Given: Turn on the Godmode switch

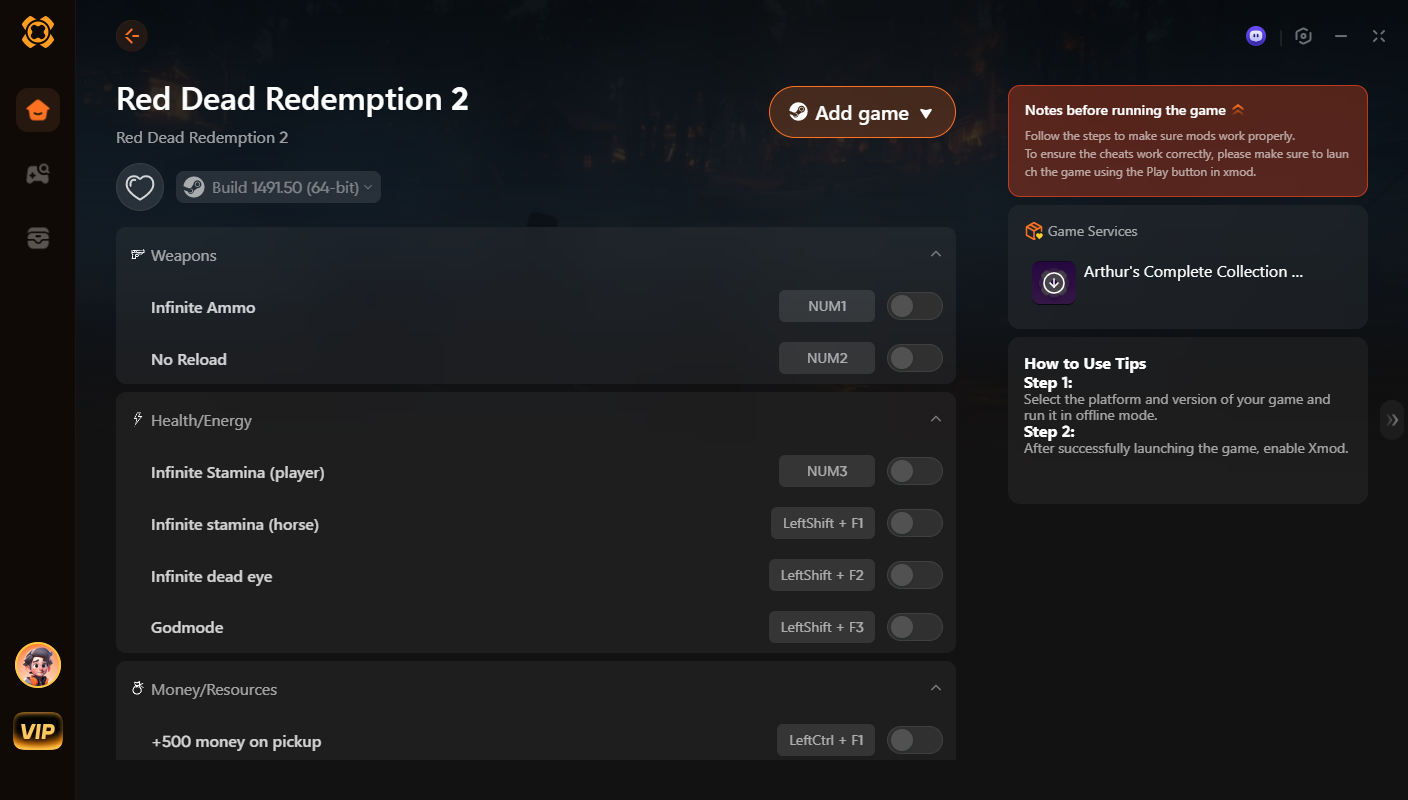Looking at the screenshot, I should coord(914,627).
